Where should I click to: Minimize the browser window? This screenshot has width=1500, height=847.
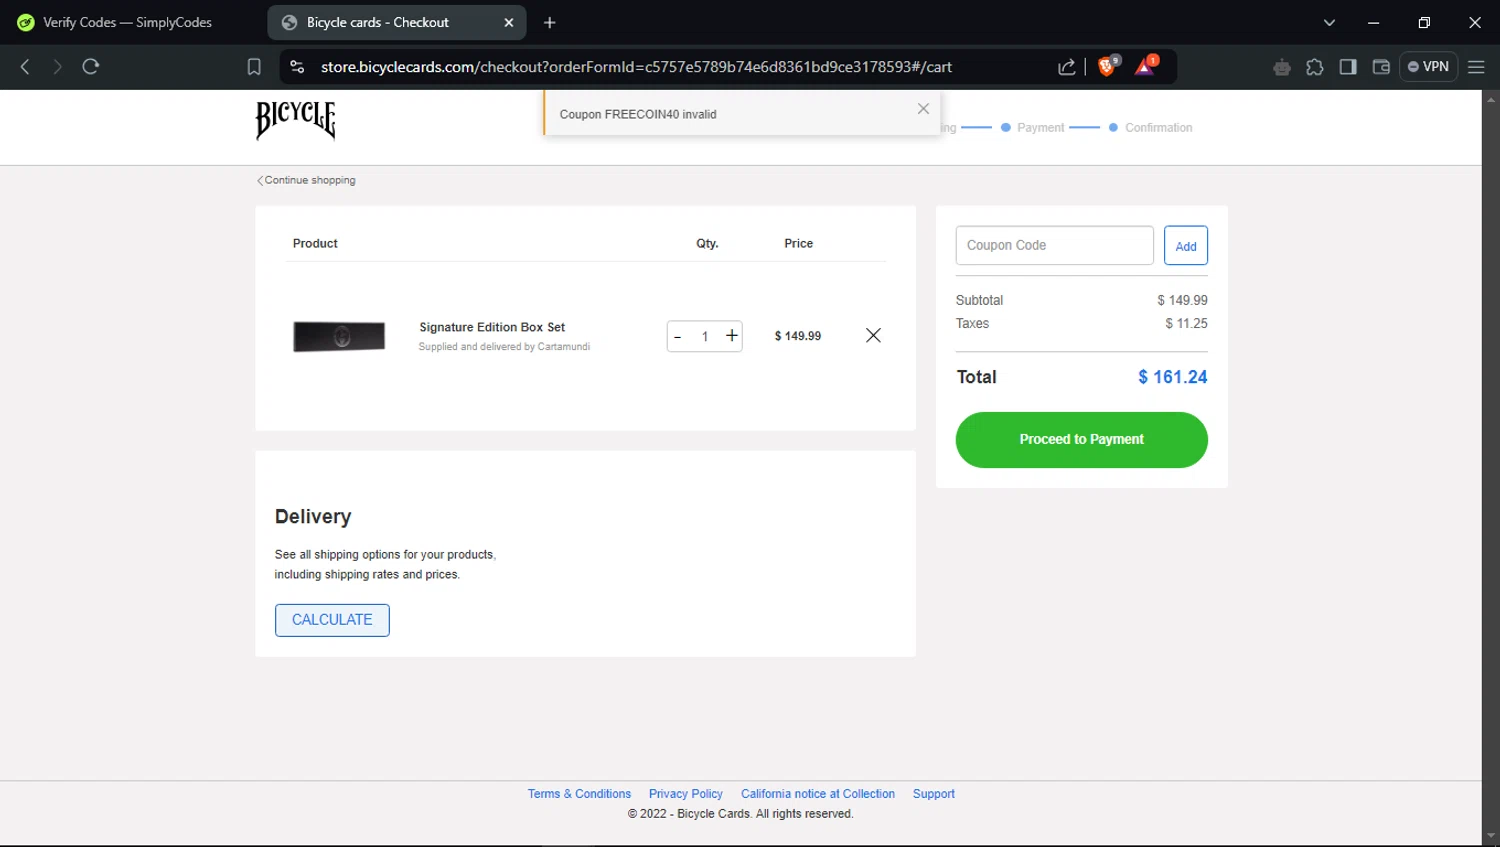pyautogui.click(x=1374, y=22)
